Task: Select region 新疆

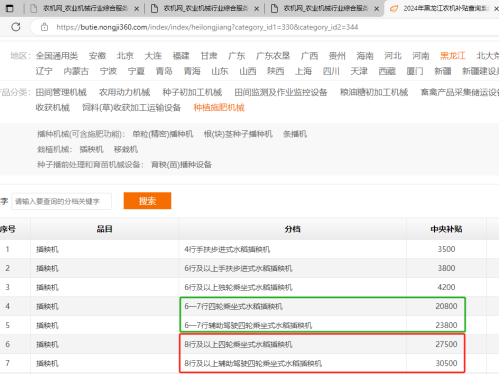Action: coord(443,71)
